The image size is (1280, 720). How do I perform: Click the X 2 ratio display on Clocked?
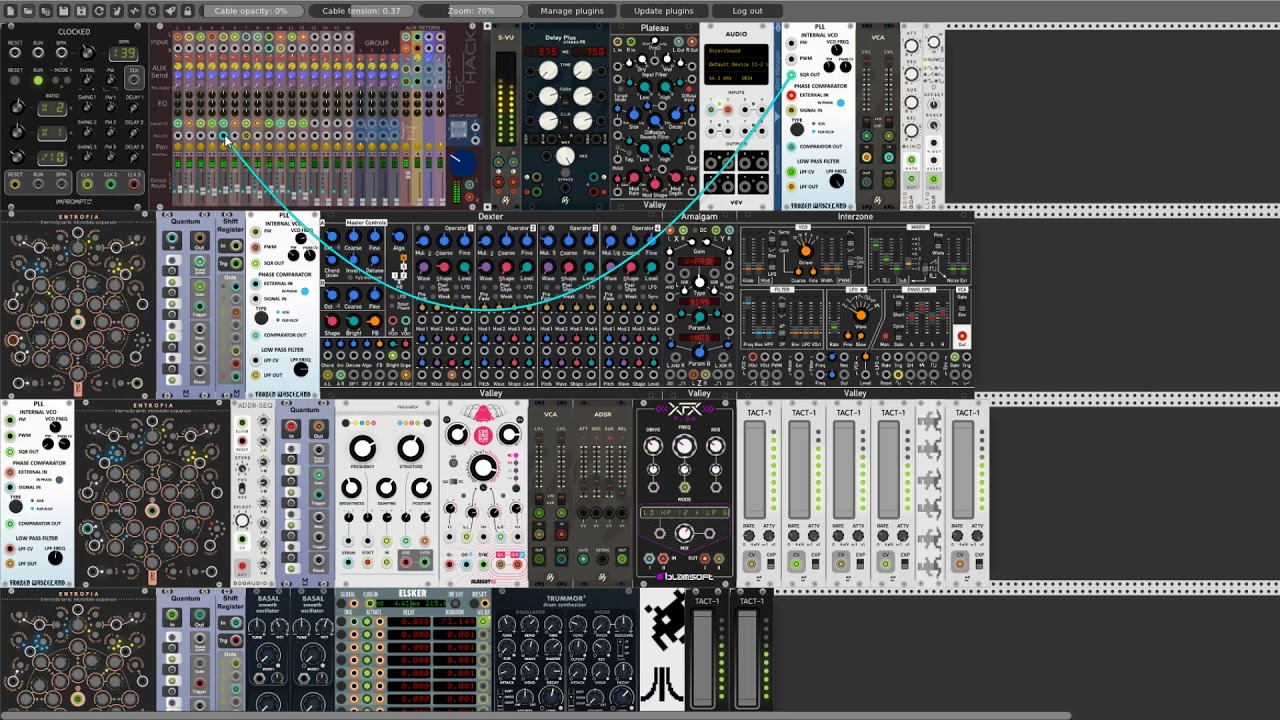(x=52, y=107)
